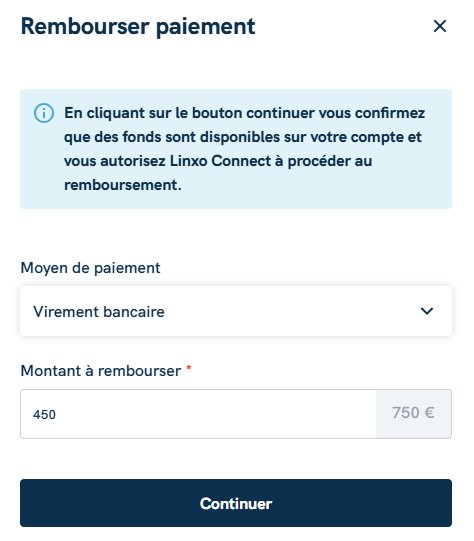Viewport: 474px width, 541px height.
Task: Expand the chevron beside Virement bancaire
Action: (x=427, y=311)
